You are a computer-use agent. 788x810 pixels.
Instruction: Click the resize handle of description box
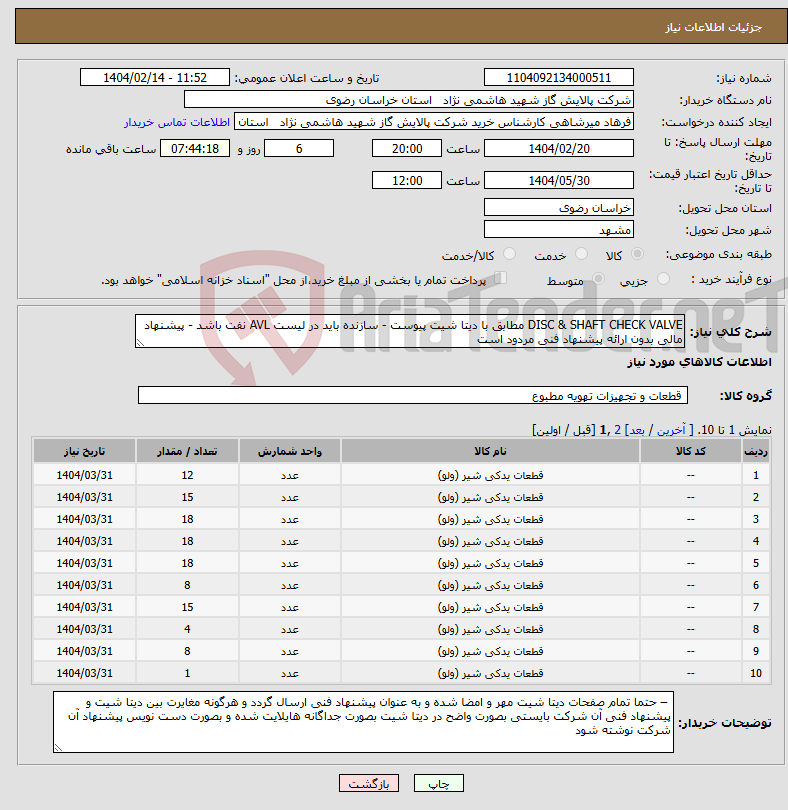pos(140,342)
